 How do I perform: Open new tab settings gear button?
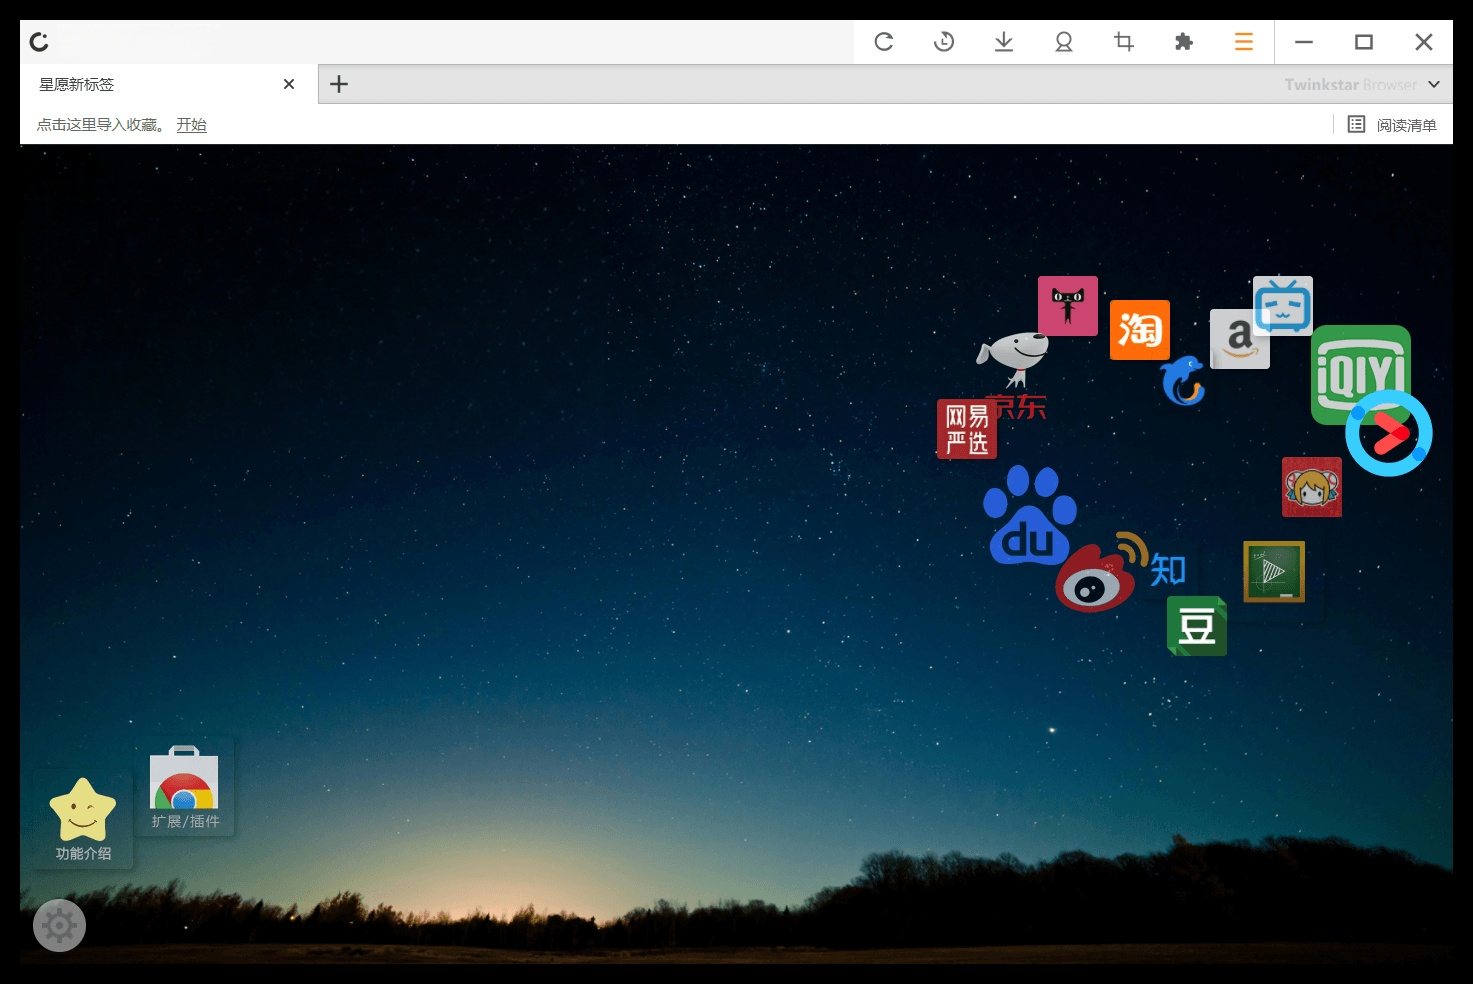[59, 926]
